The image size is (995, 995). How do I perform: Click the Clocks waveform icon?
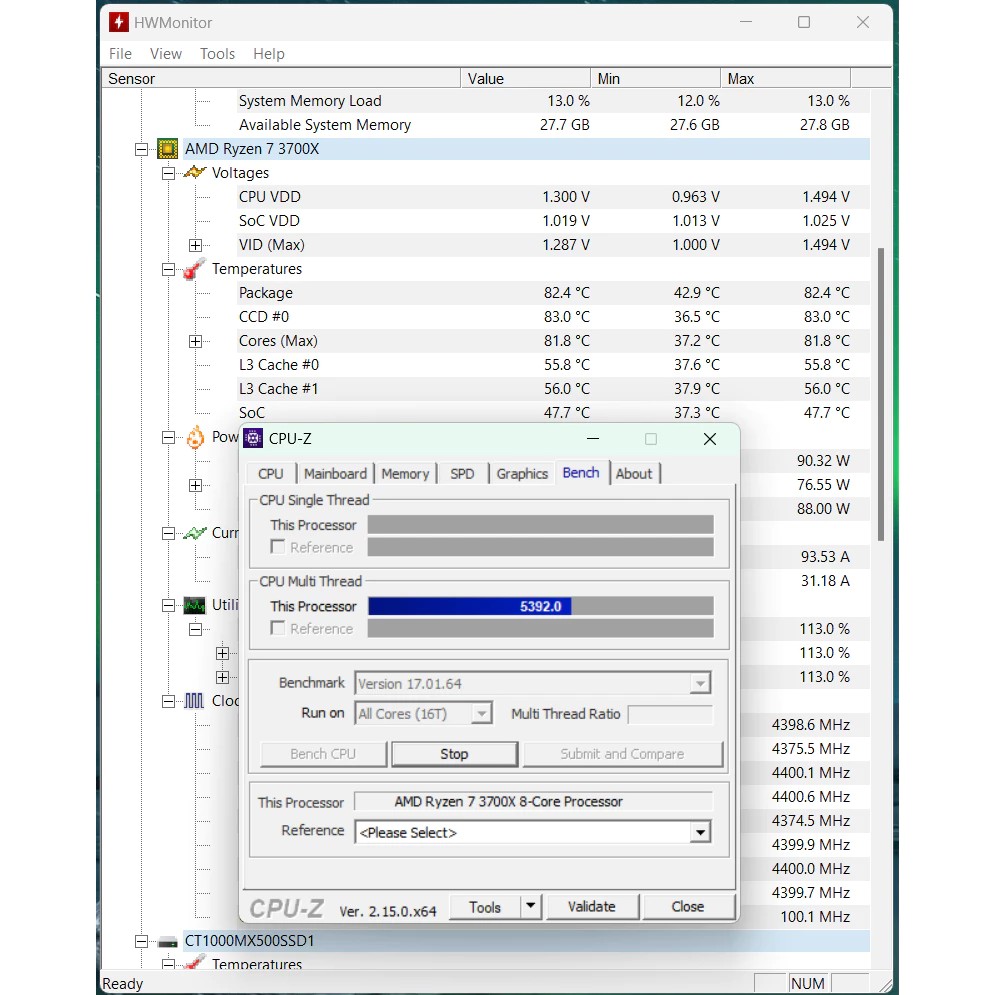click(195, 701)
